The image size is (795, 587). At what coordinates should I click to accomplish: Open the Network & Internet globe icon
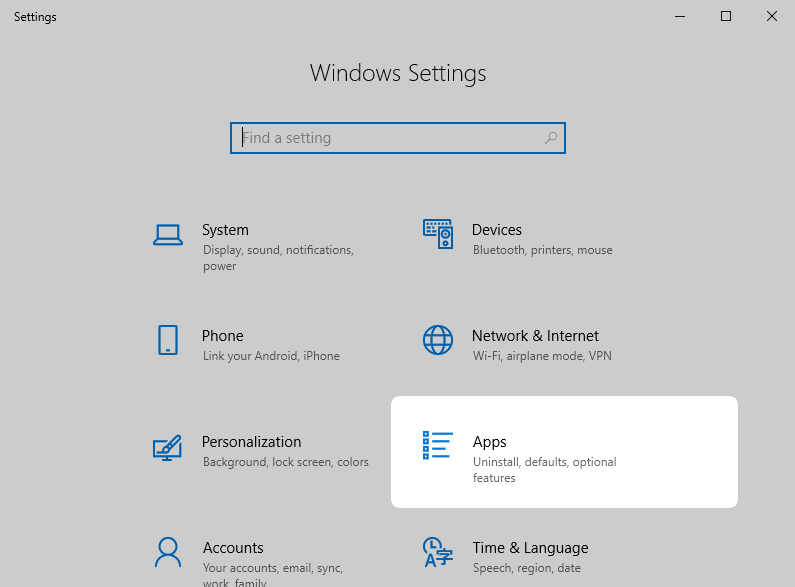pyautogui.click(x=438, y=340)
